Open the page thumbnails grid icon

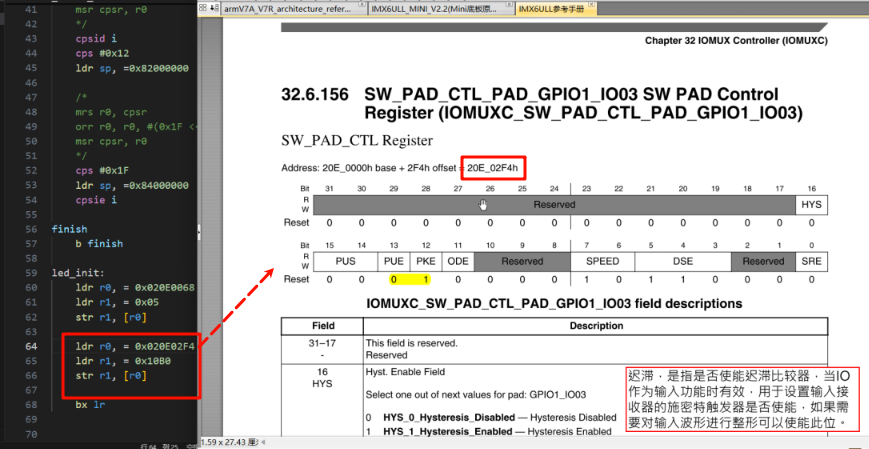coord(203,8)
